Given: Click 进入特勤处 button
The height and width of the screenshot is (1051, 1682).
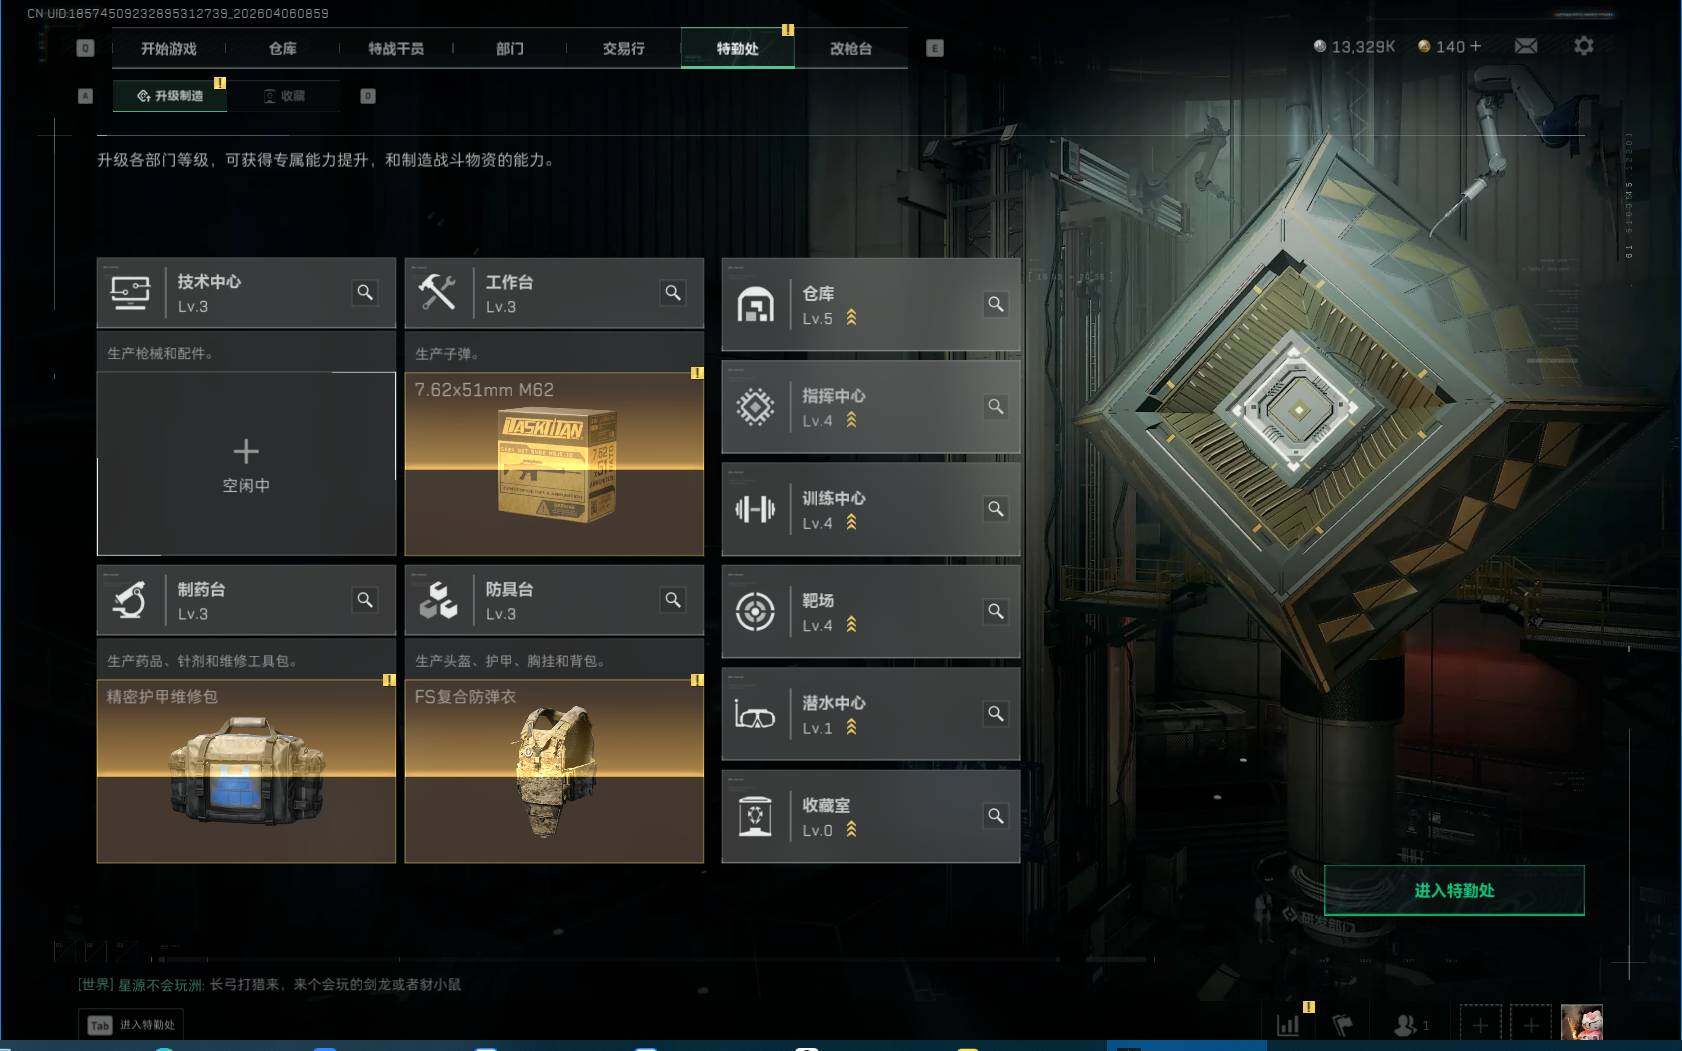Looking at the screenshot, I should coord(1454,890).
